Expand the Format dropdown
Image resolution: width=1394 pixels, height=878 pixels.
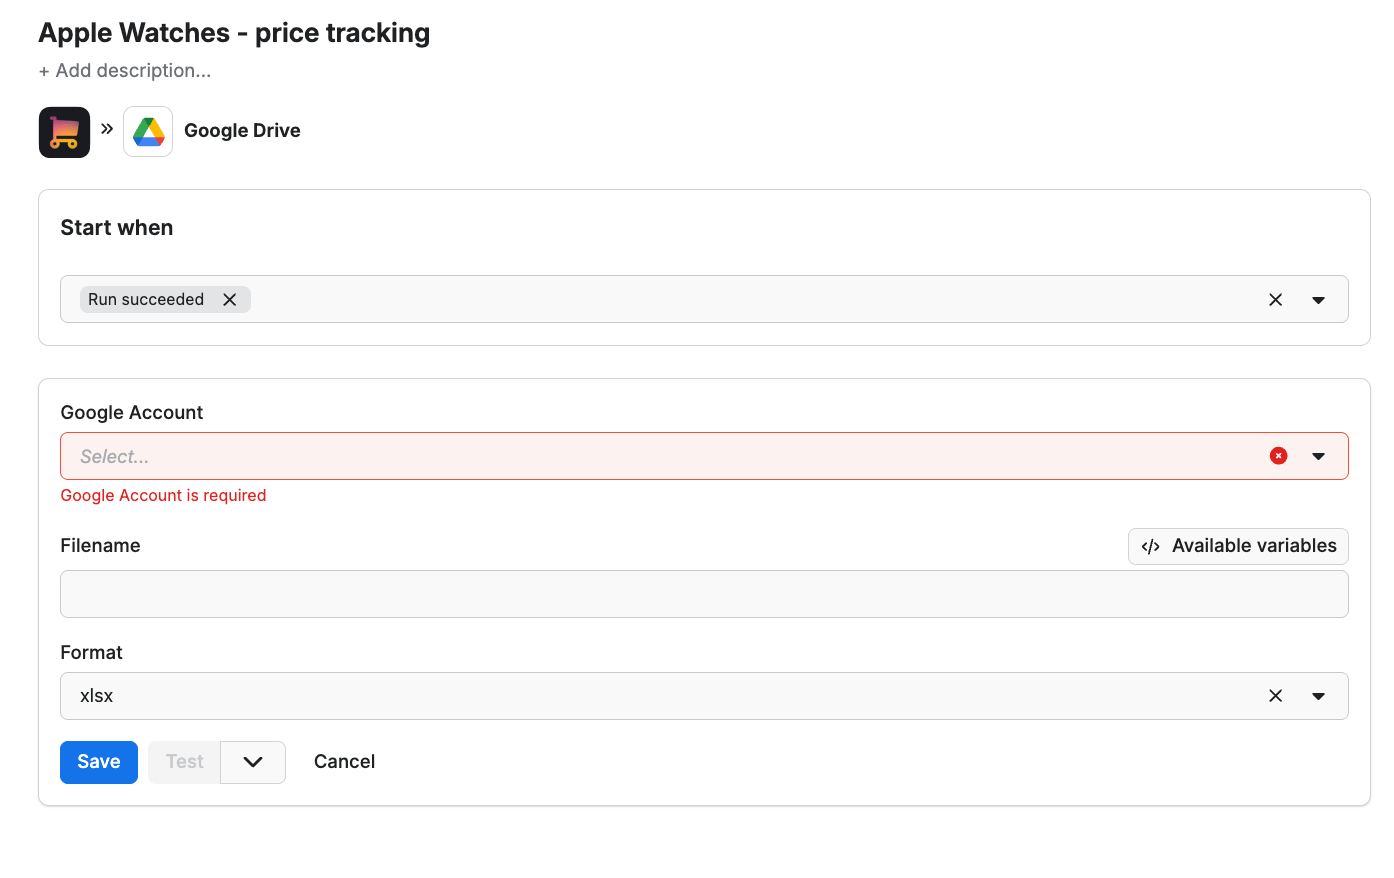point(1318,695)
